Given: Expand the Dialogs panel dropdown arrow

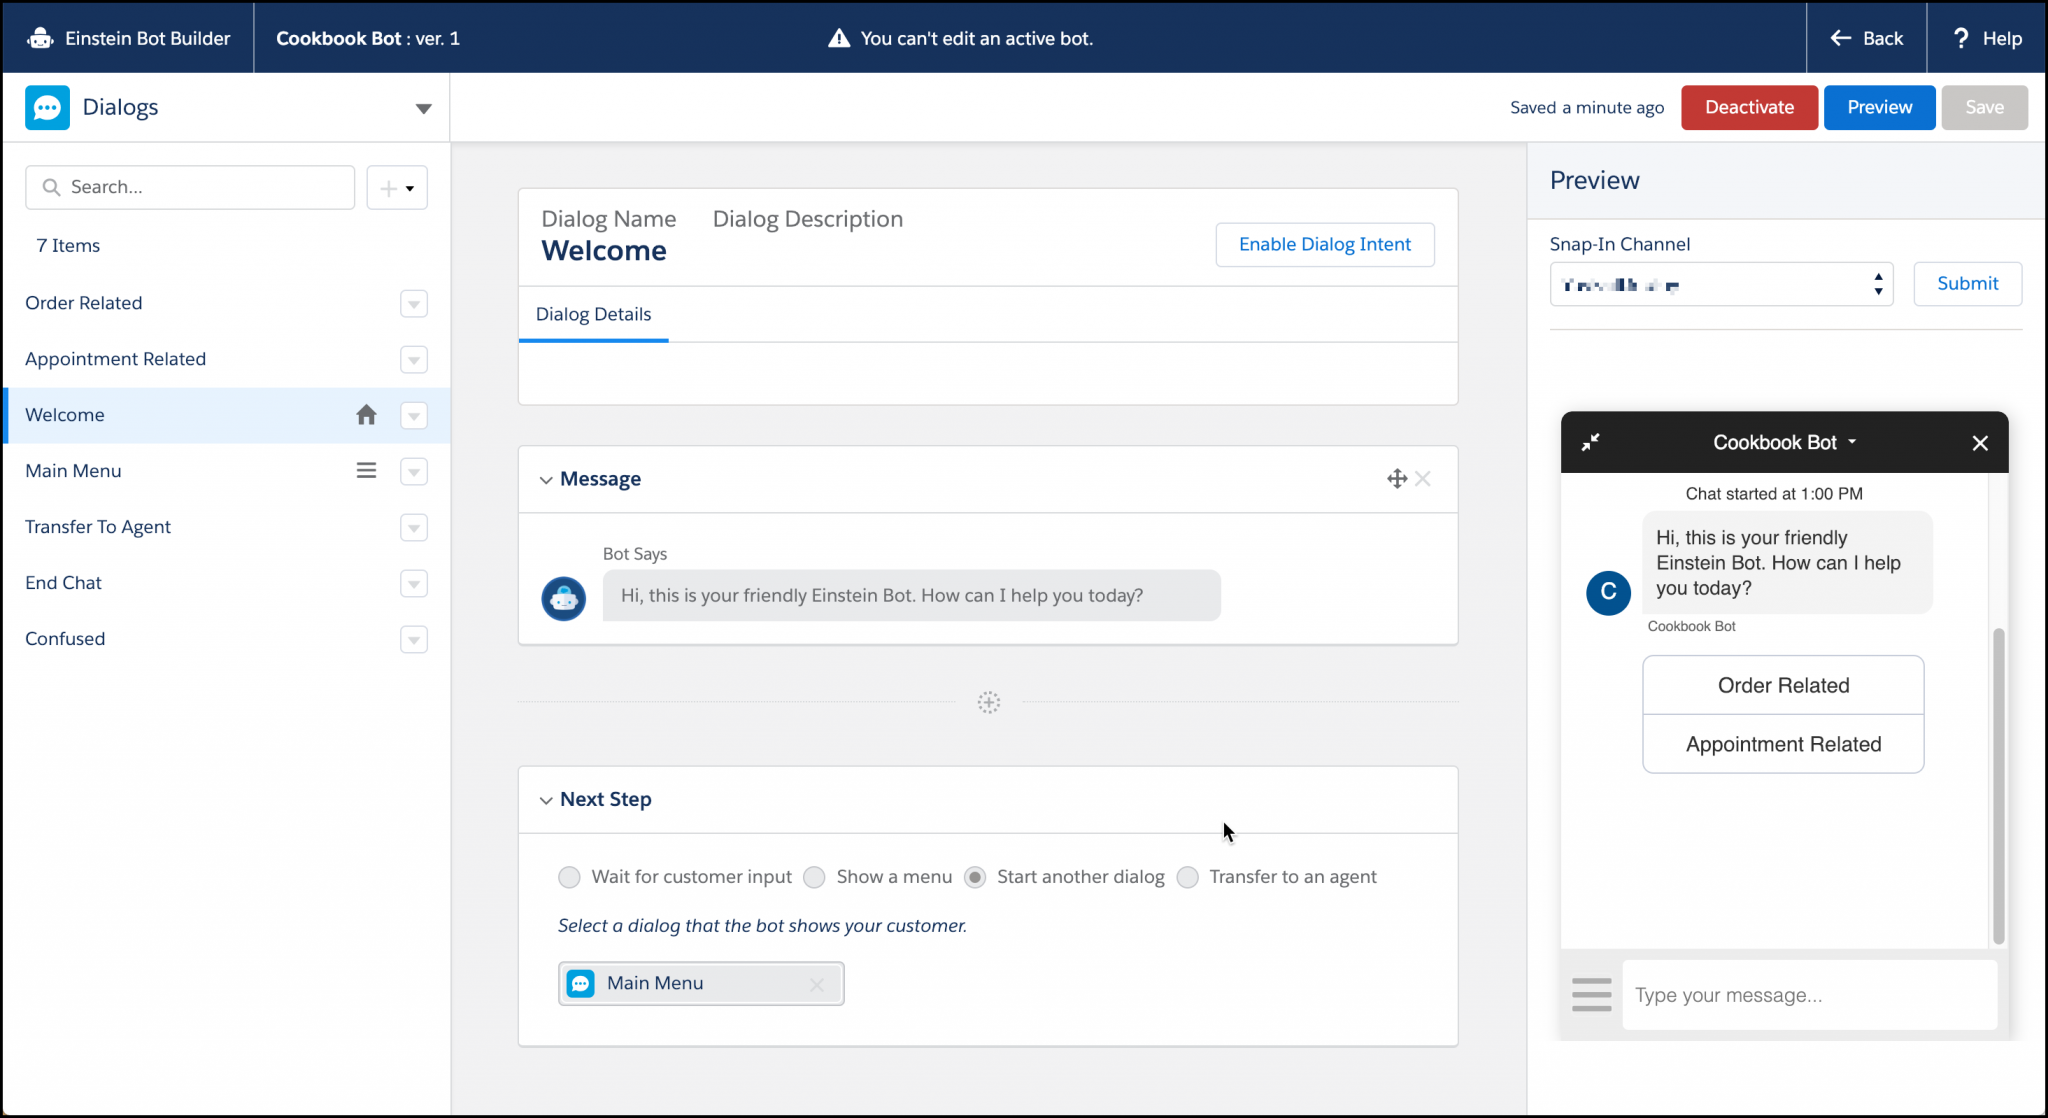Looking at the screenshot, I should pyautogui.click(x=424, y=108).
